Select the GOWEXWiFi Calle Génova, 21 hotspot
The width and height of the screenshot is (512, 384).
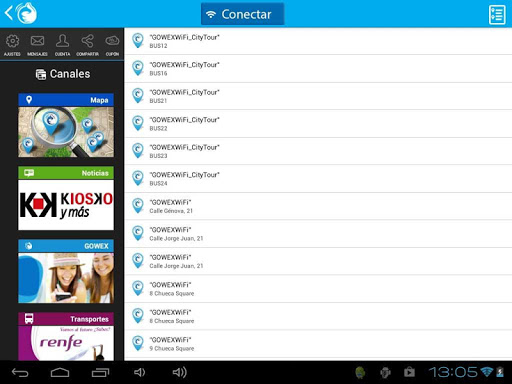pyautogui.click(x=318, y=206)
